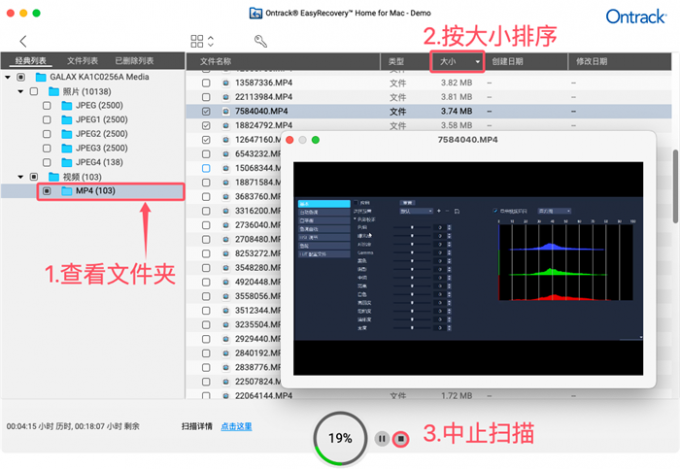This screenshot has height=469, width=680.
Task: Toggle the checkbox of 照片 (10138) folder
Action: pos(34,92)
